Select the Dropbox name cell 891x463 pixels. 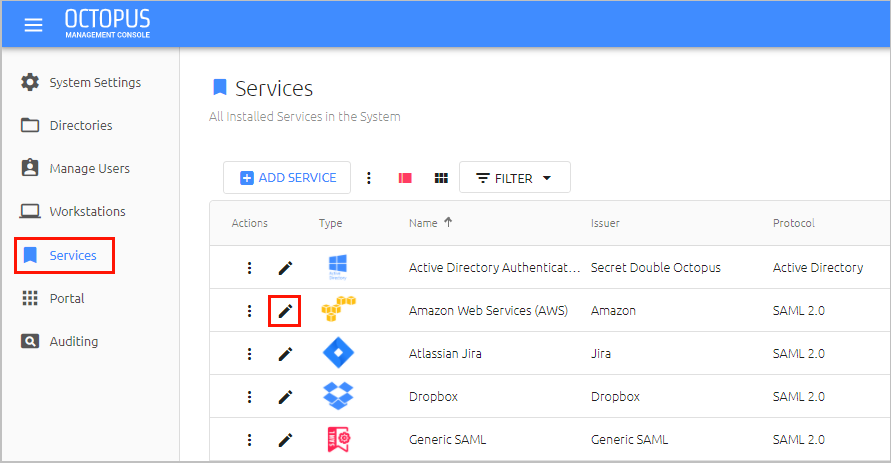(x=433, y=397)
